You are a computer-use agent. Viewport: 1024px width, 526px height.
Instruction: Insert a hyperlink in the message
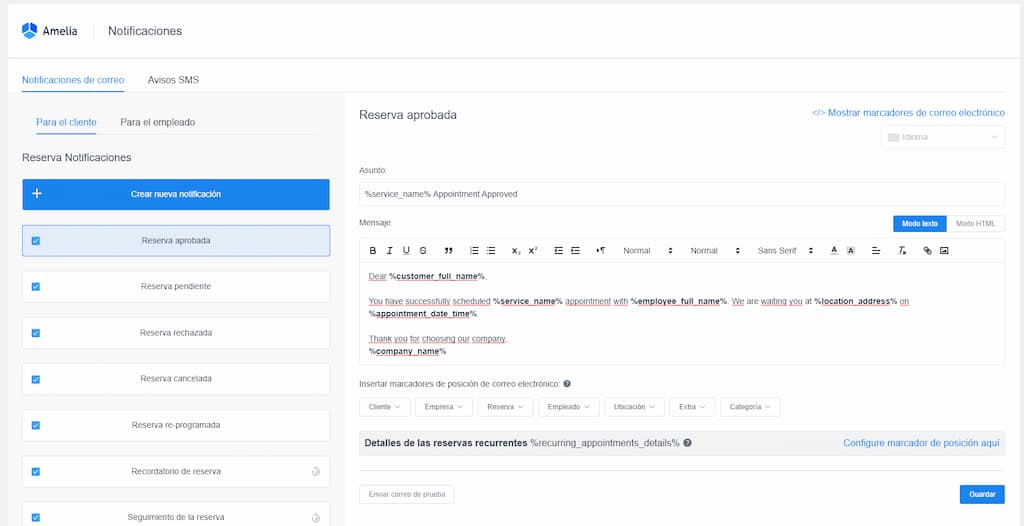click(x=927, y=250)
